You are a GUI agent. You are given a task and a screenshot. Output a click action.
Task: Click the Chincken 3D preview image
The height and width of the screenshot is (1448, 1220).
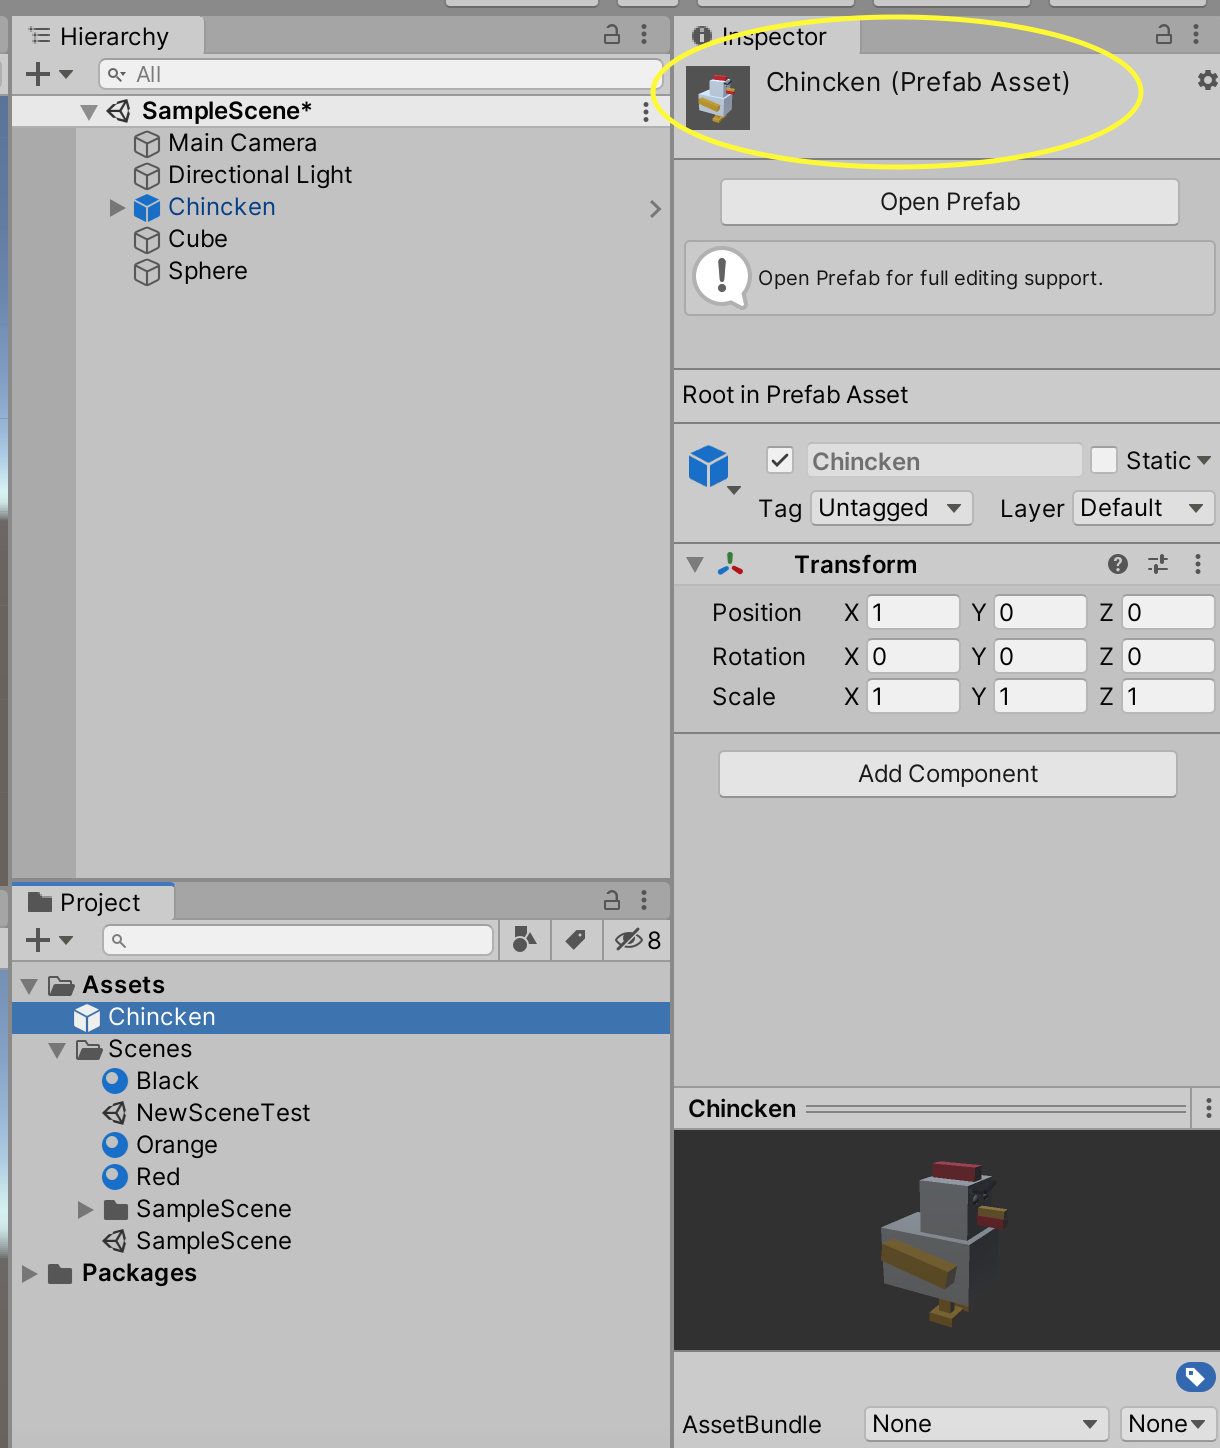tap(946, 1240)
